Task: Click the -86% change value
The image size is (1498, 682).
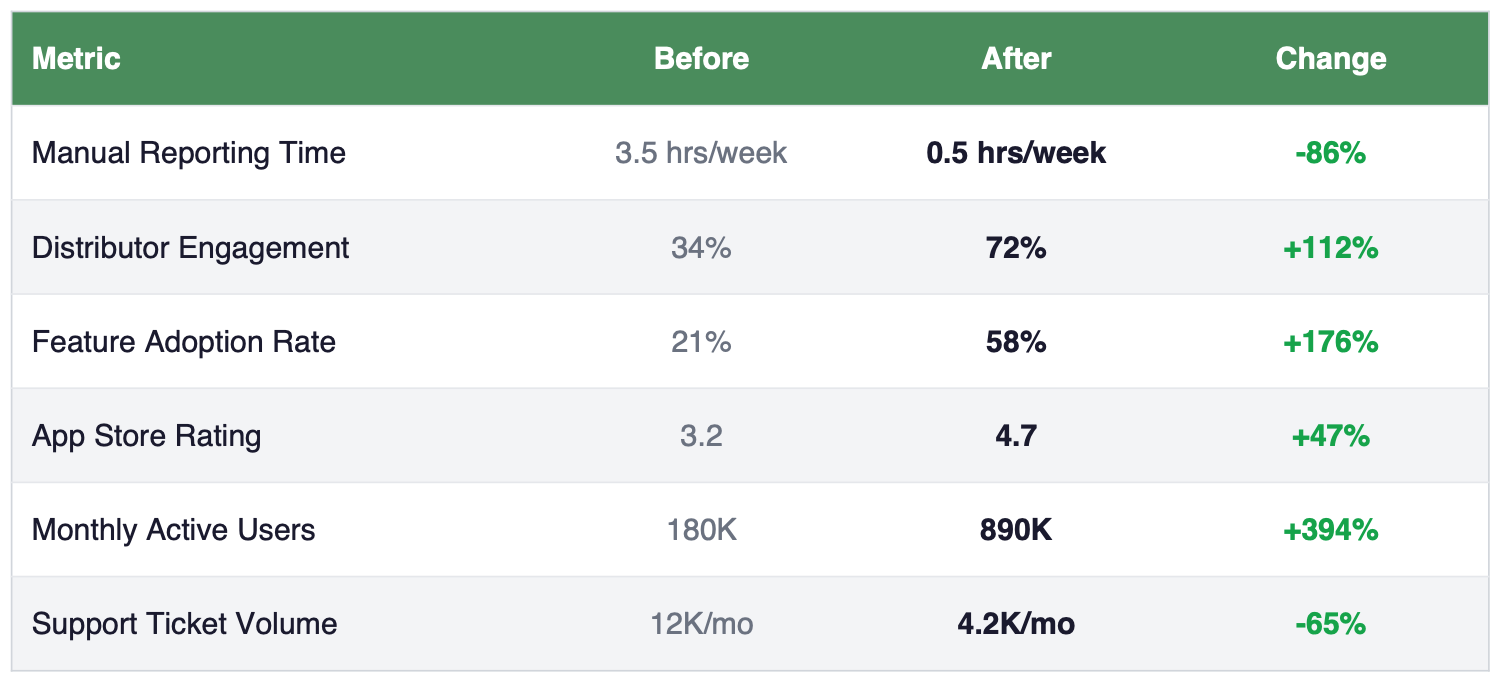Action: pyautogui.click(x=1330, y=153)
